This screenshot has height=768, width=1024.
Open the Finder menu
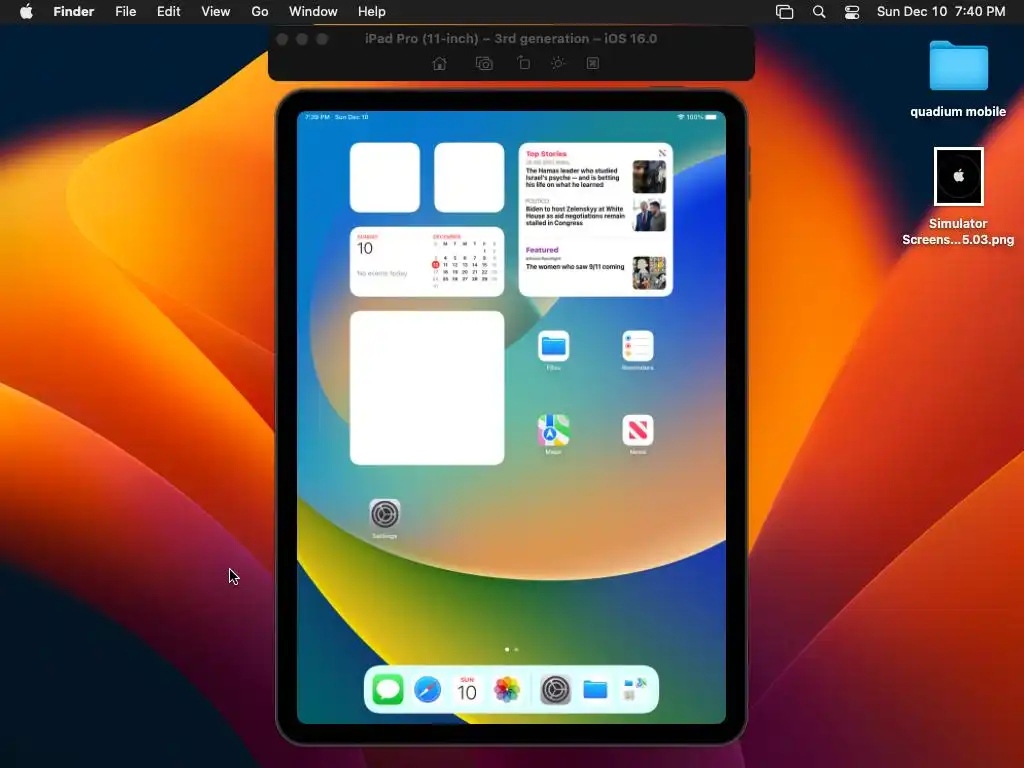click(x=74, y=12)
